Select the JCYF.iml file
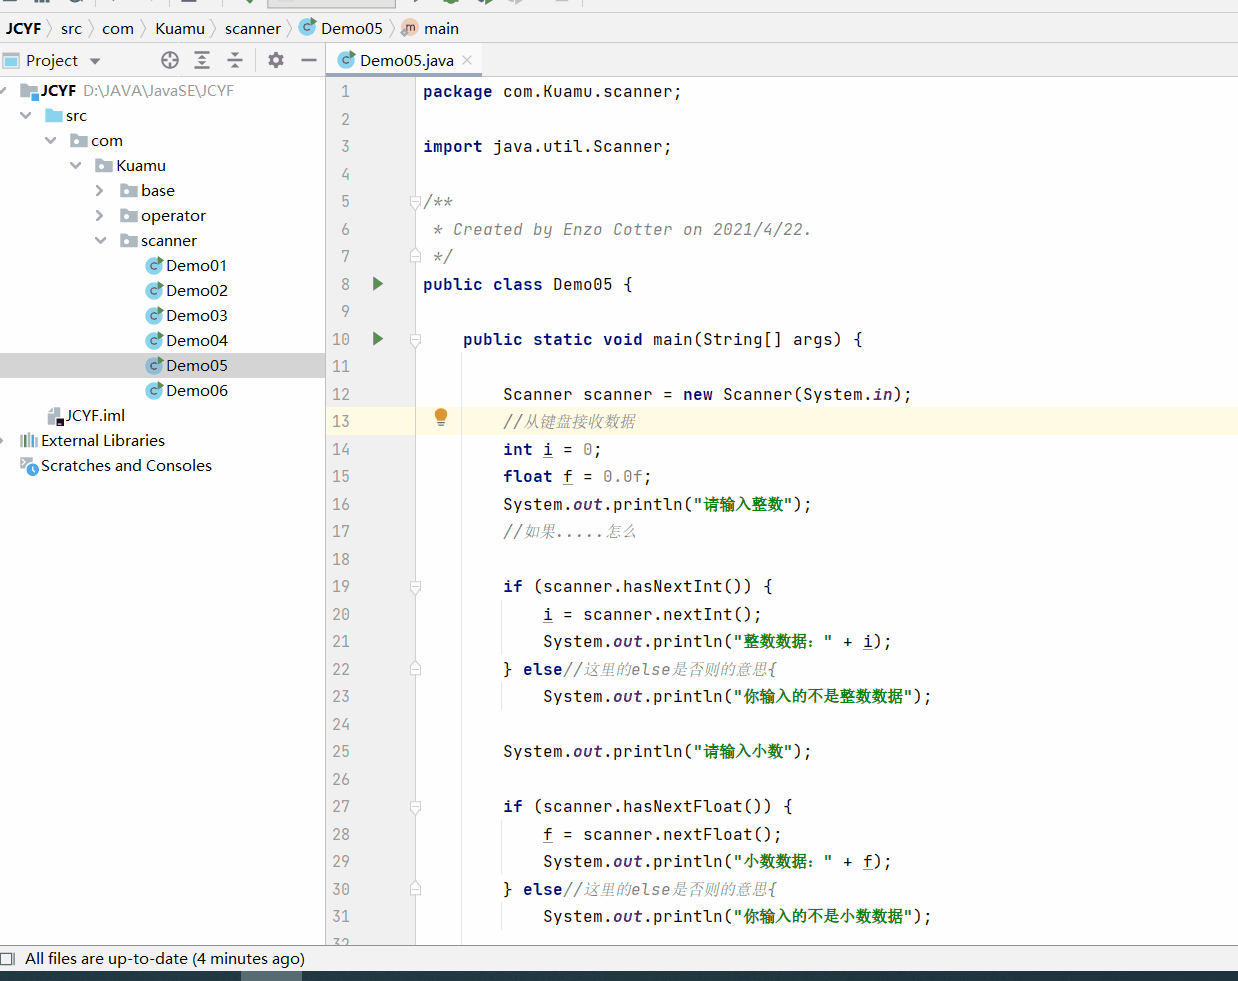 (x=94, y=415)
